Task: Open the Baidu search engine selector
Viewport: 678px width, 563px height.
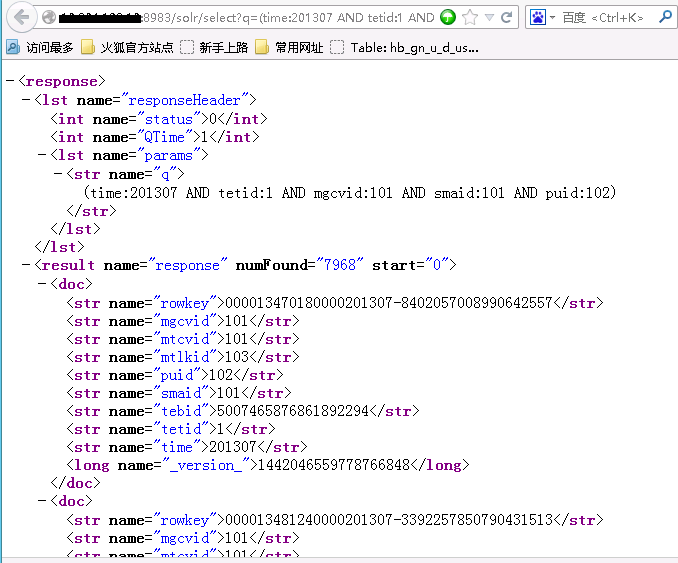Action: click(x=542, y=17)
